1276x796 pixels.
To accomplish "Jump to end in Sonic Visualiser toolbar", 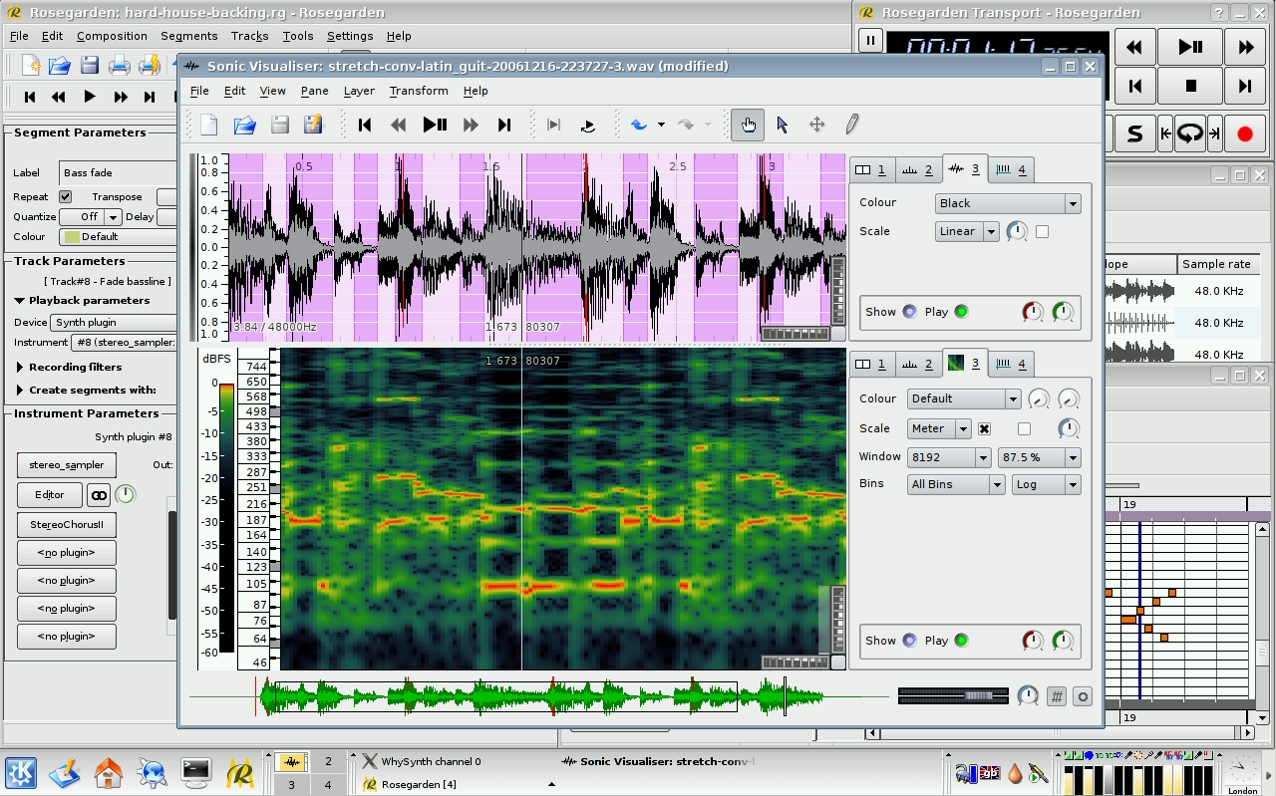I will [505, 125].
